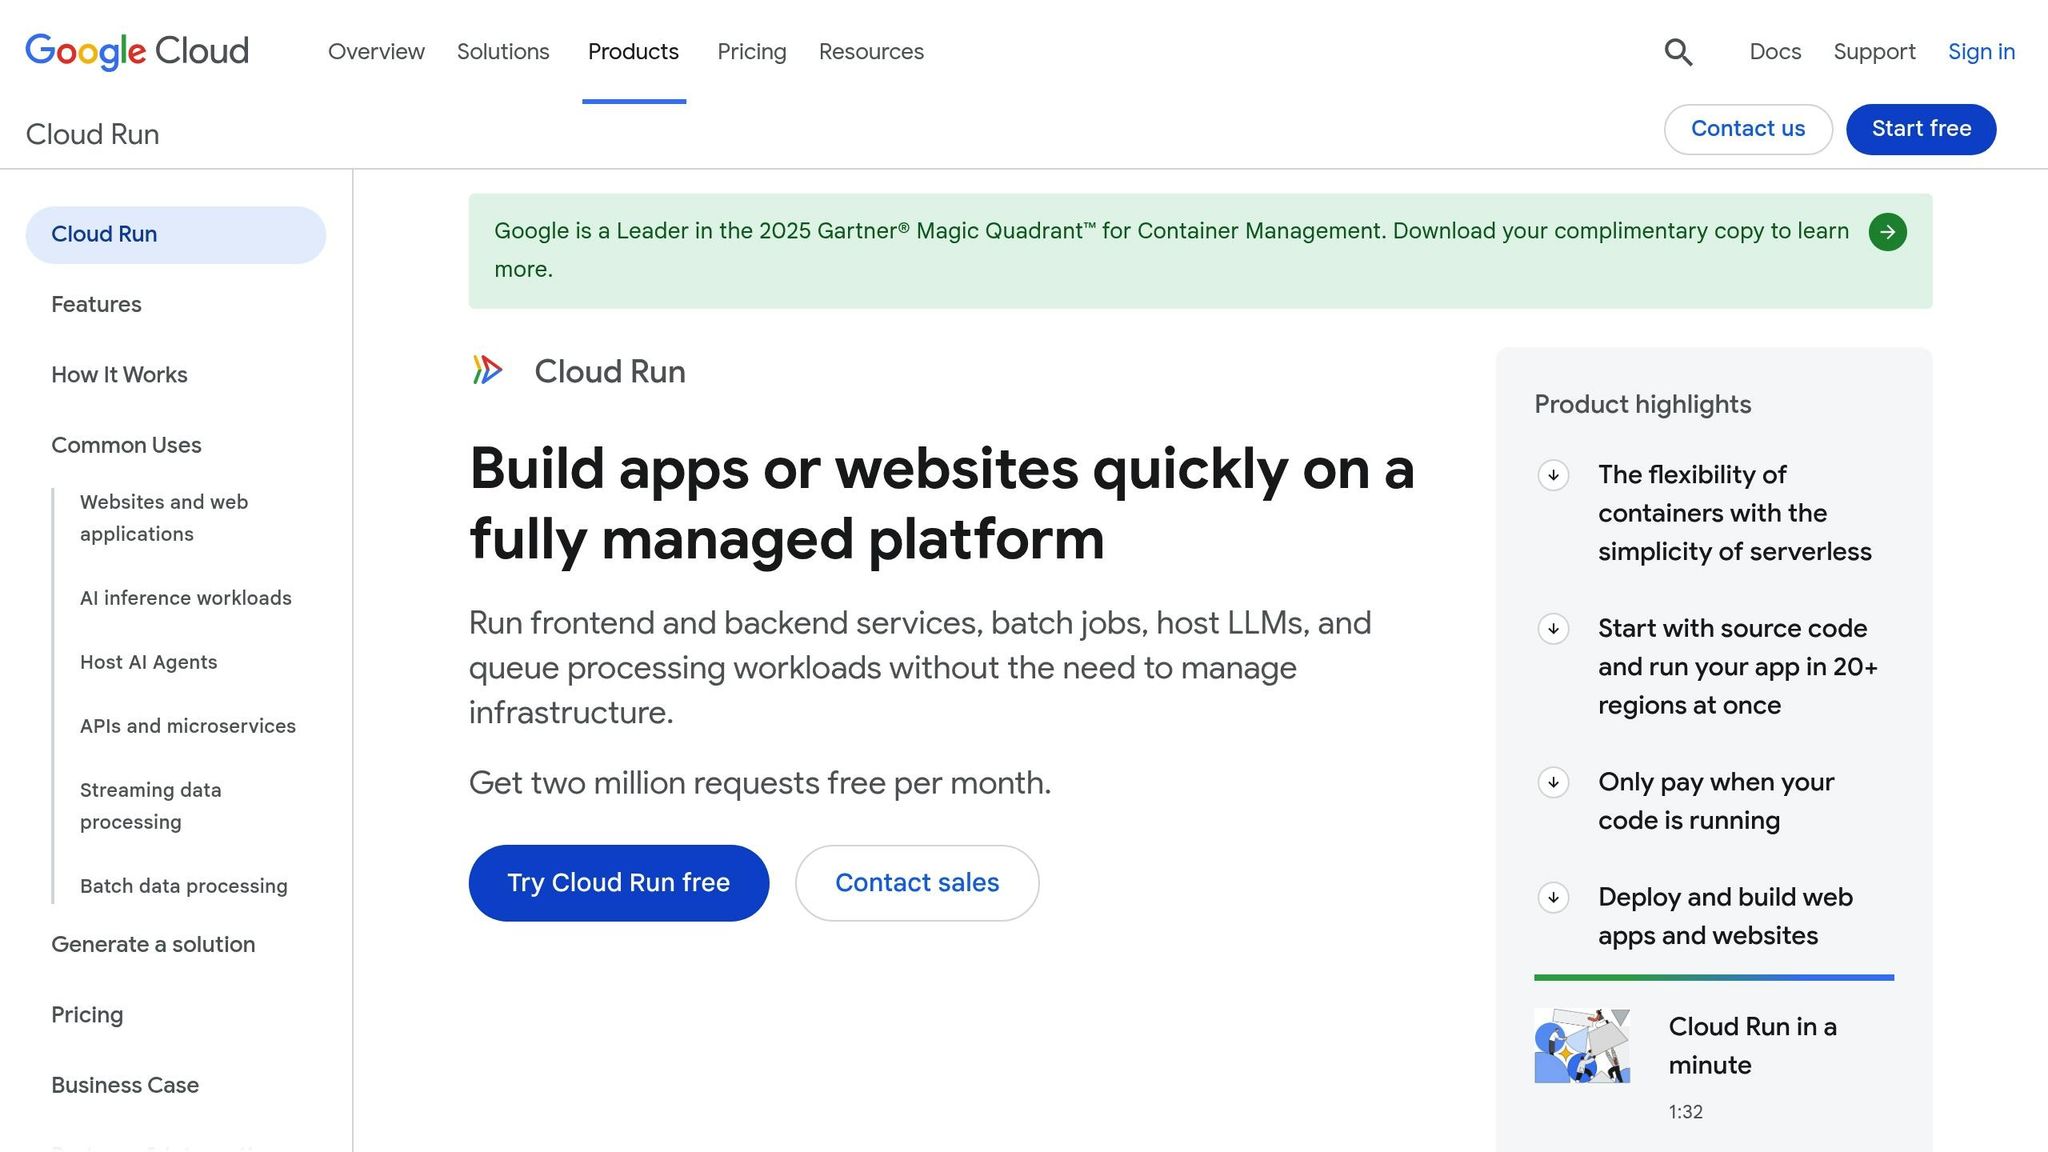Click arrow icon beside 'Deploy and build web apps'

[1553, 897]
